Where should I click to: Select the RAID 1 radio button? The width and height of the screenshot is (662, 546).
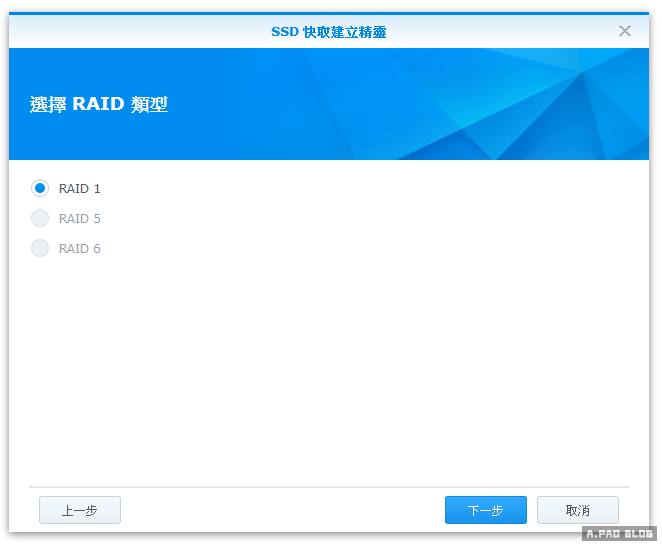40,188
